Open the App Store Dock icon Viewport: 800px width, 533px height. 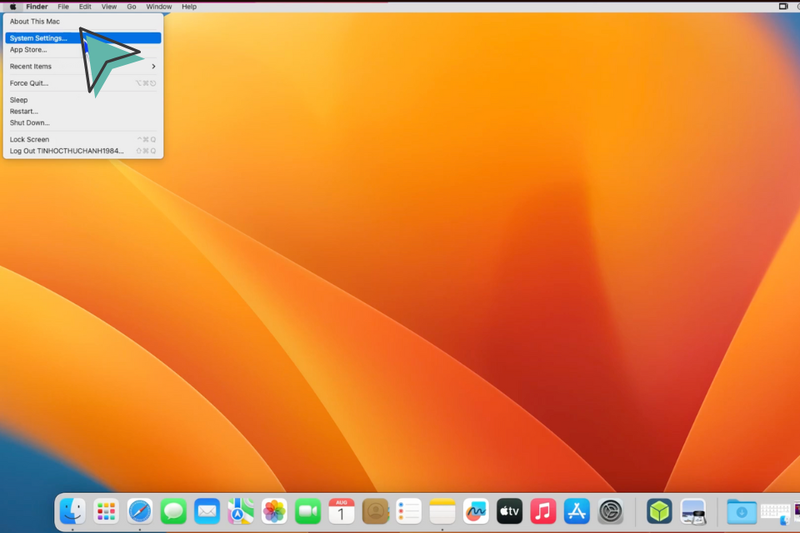(x=577, y=511)
